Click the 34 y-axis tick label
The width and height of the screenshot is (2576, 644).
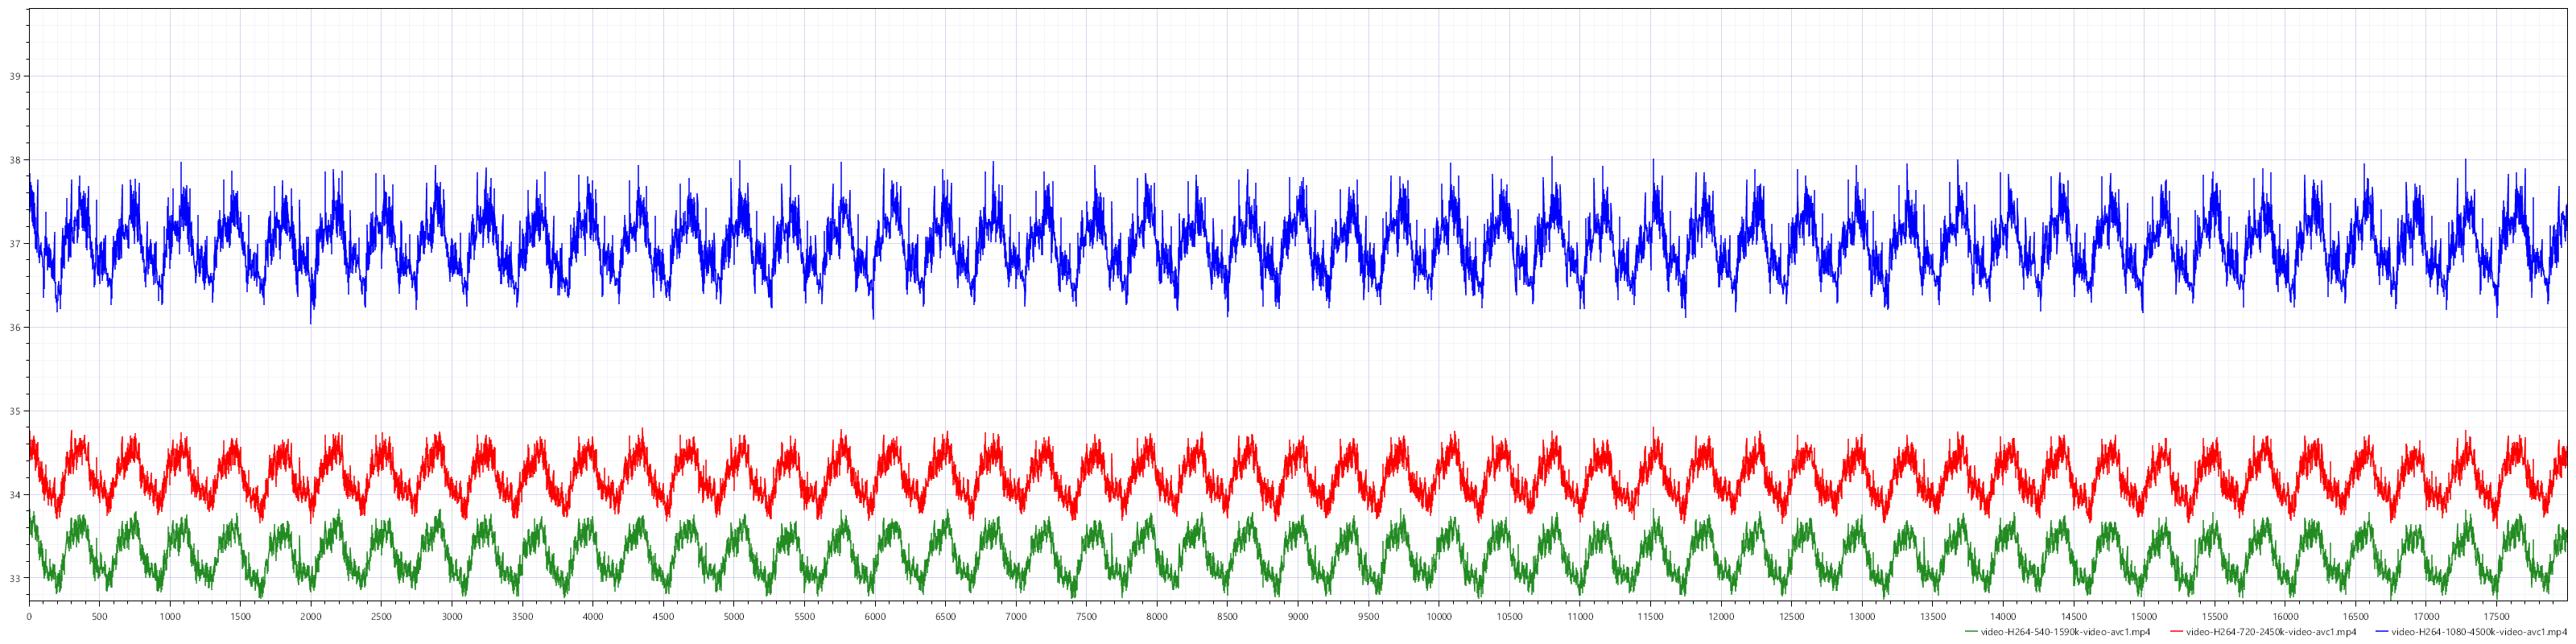point(15,495)
